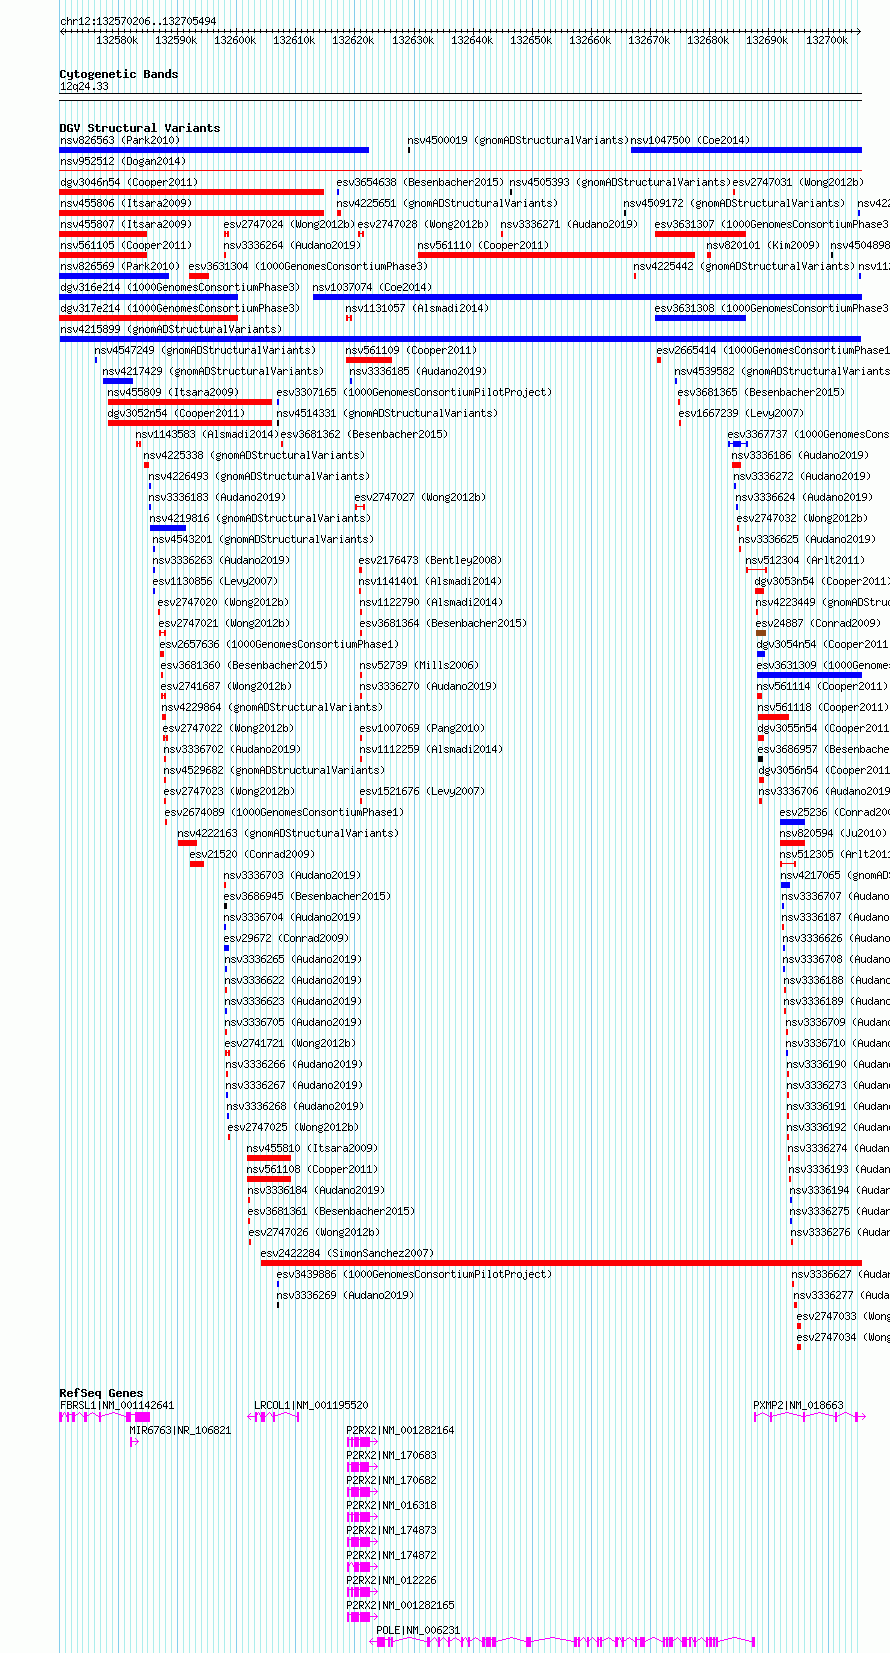This screenshot has height=1653, width=890.
Task: Select variant esv2674089 (1000GenomesConsortiumPhase1)
Action: point(284,812)
